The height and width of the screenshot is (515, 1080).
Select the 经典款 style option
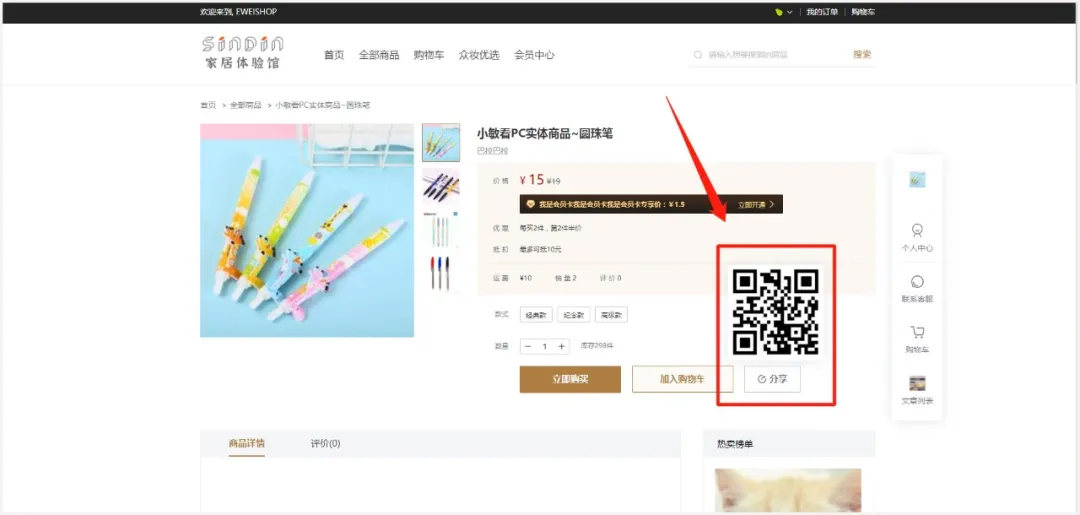tap(535, 315)
